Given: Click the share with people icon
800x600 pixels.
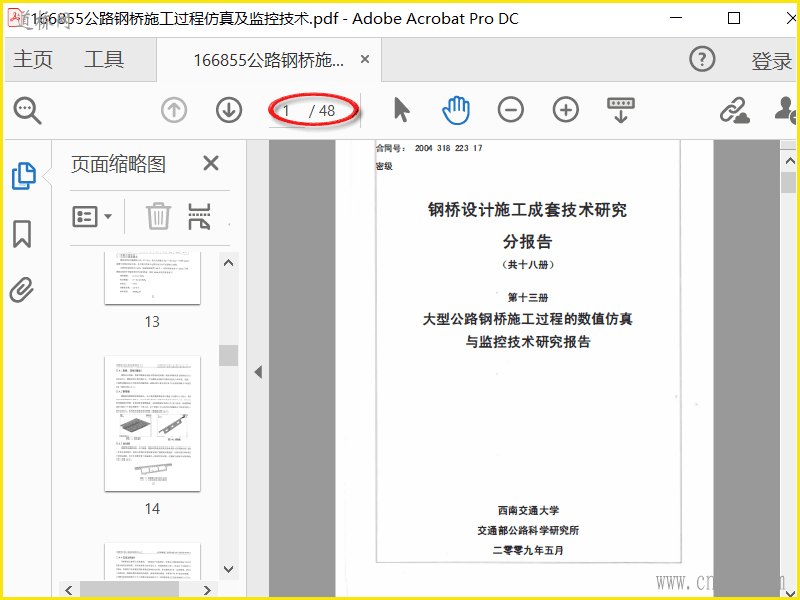Looking at the screenshot, I should tap(786, 110).
